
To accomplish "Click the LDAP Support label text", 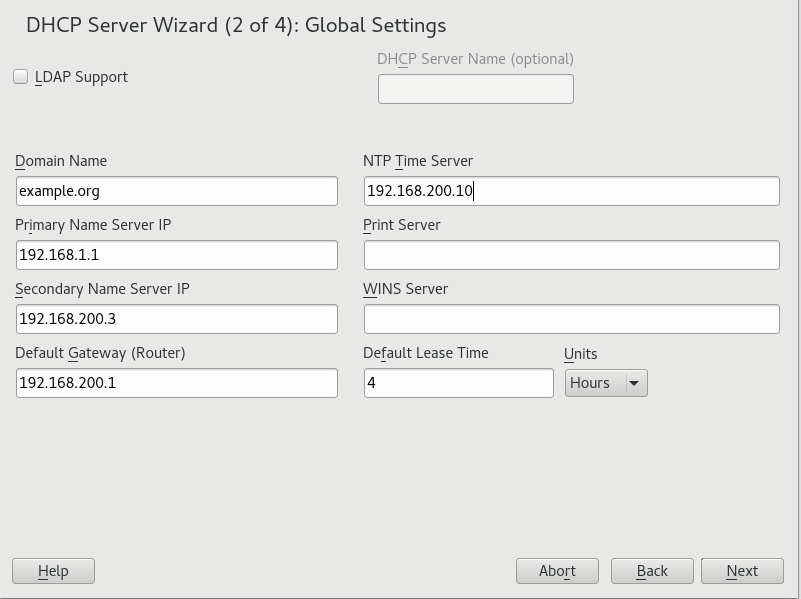I will pyautogui.click(x=81, y=77).
